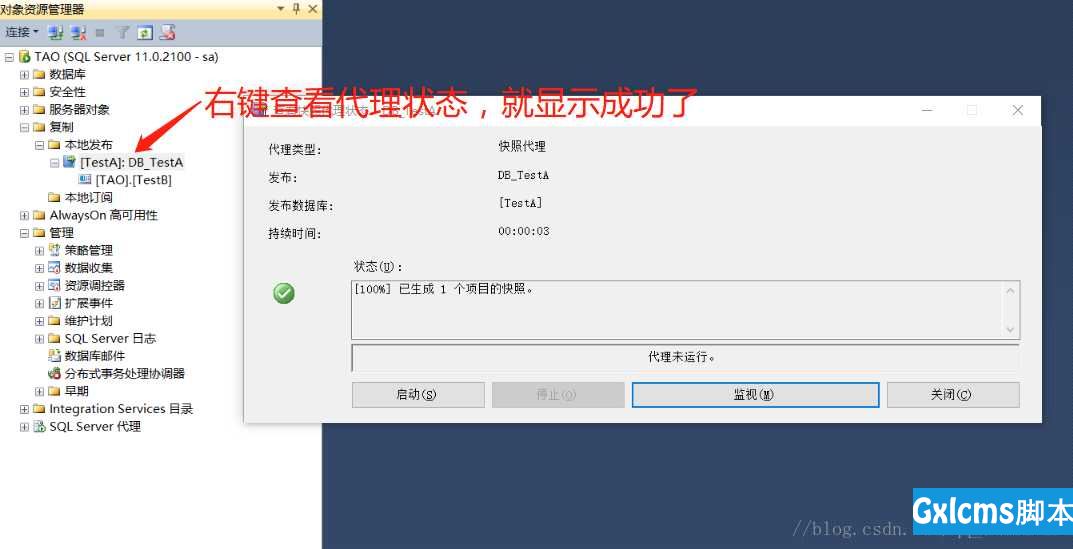Collapse the 管理 folder
This screenshot has height=549, width=1073.
24,233
